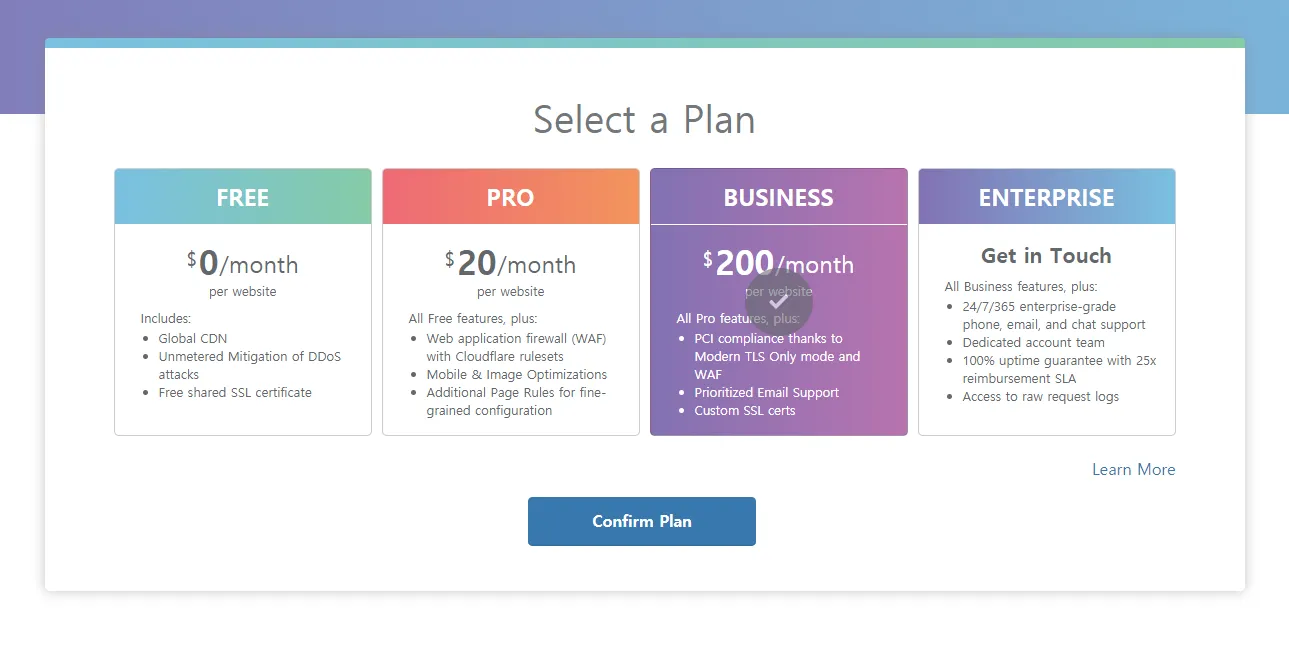Click the Global CDN feature item

click(x=193, y=338)
